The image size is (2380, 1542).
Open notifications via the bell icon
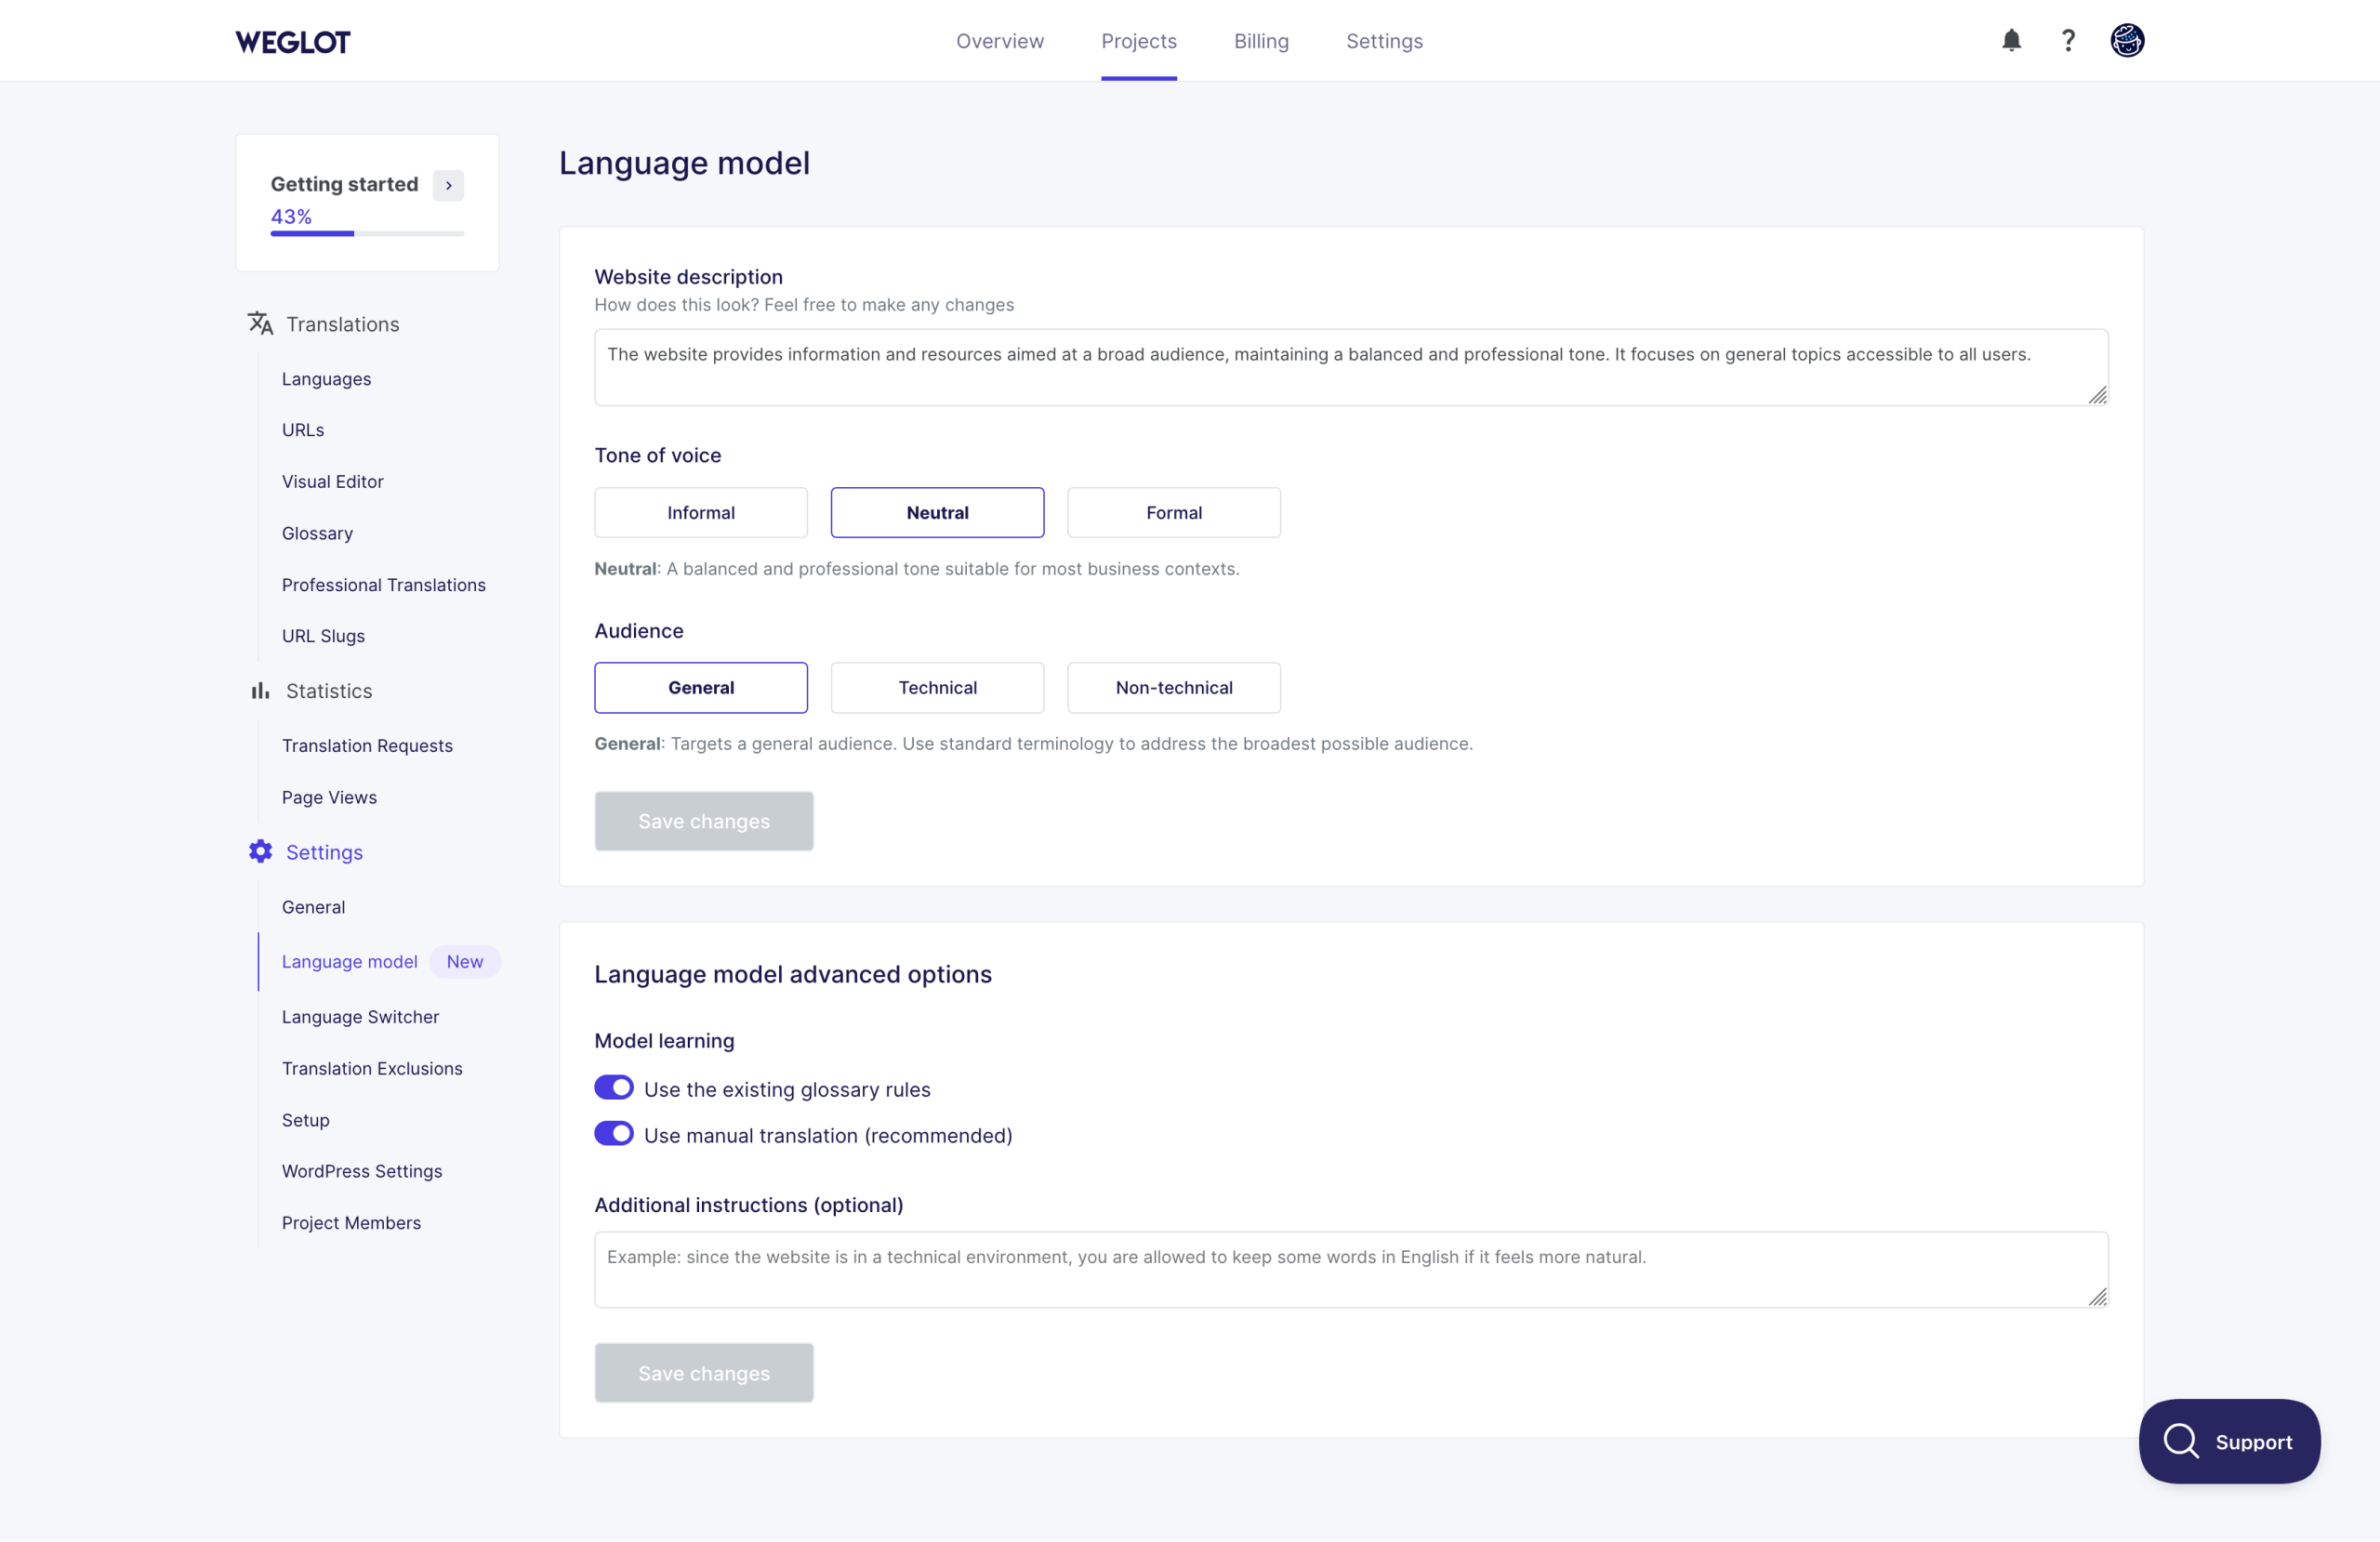click(x=2011, y=40)
